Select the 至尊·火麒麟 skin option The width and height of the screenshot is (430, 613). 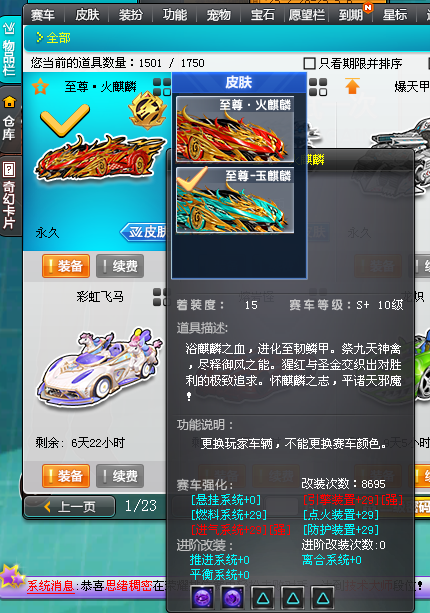[235, 129]
